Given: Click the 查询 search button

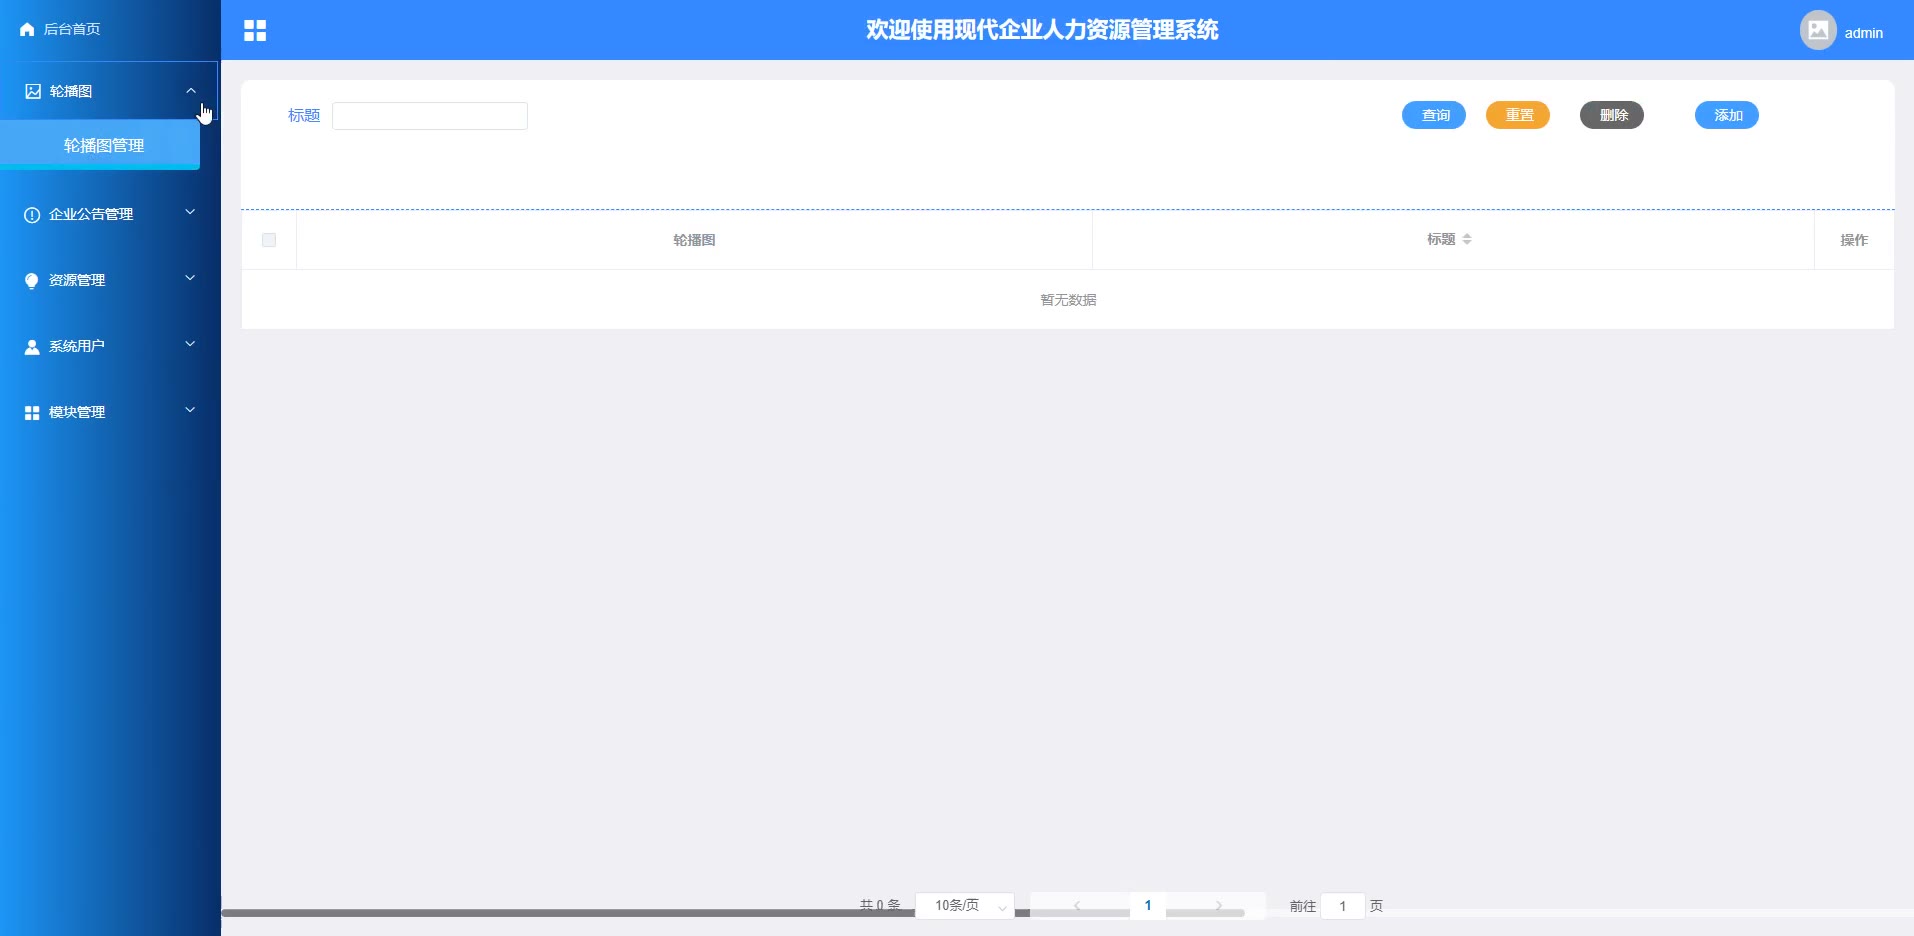Looking at the screenshot, I should coord(1434,115).
